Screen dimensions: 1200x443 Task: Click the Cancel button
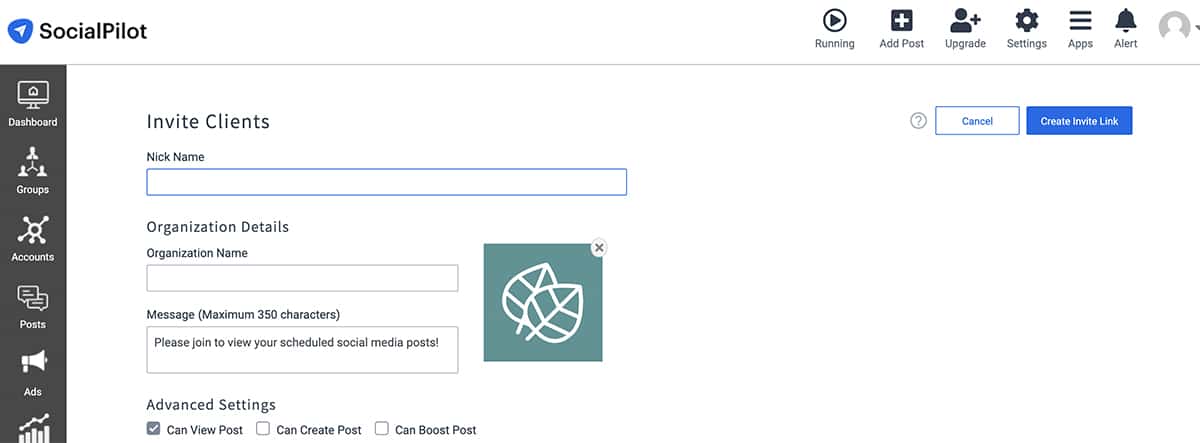977,121
